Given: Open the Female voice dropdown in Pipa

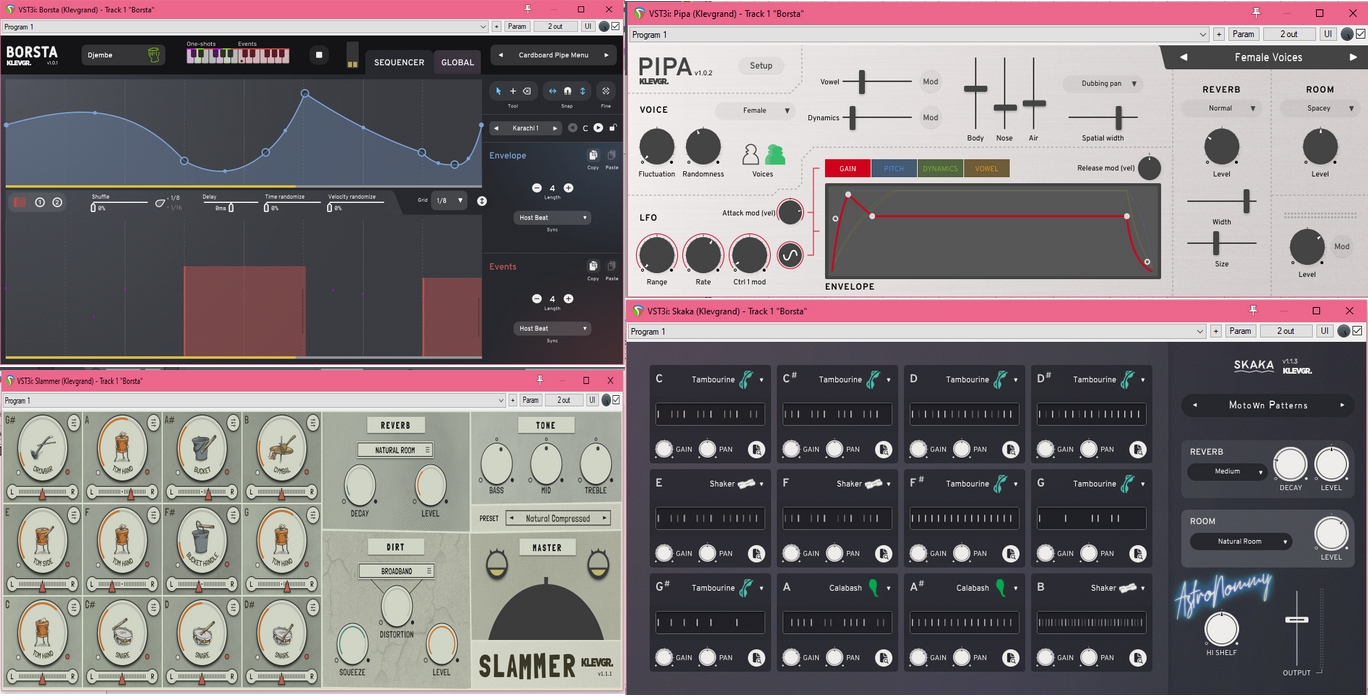Looking at the screenshot, I should [755, 111].
